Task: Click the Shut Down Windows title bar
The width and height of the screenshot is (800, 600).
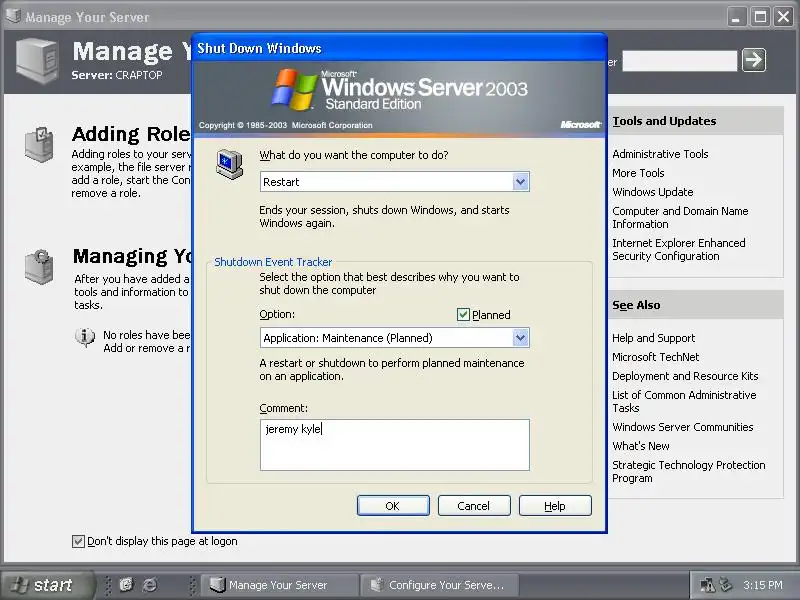Action: (399, 48)
